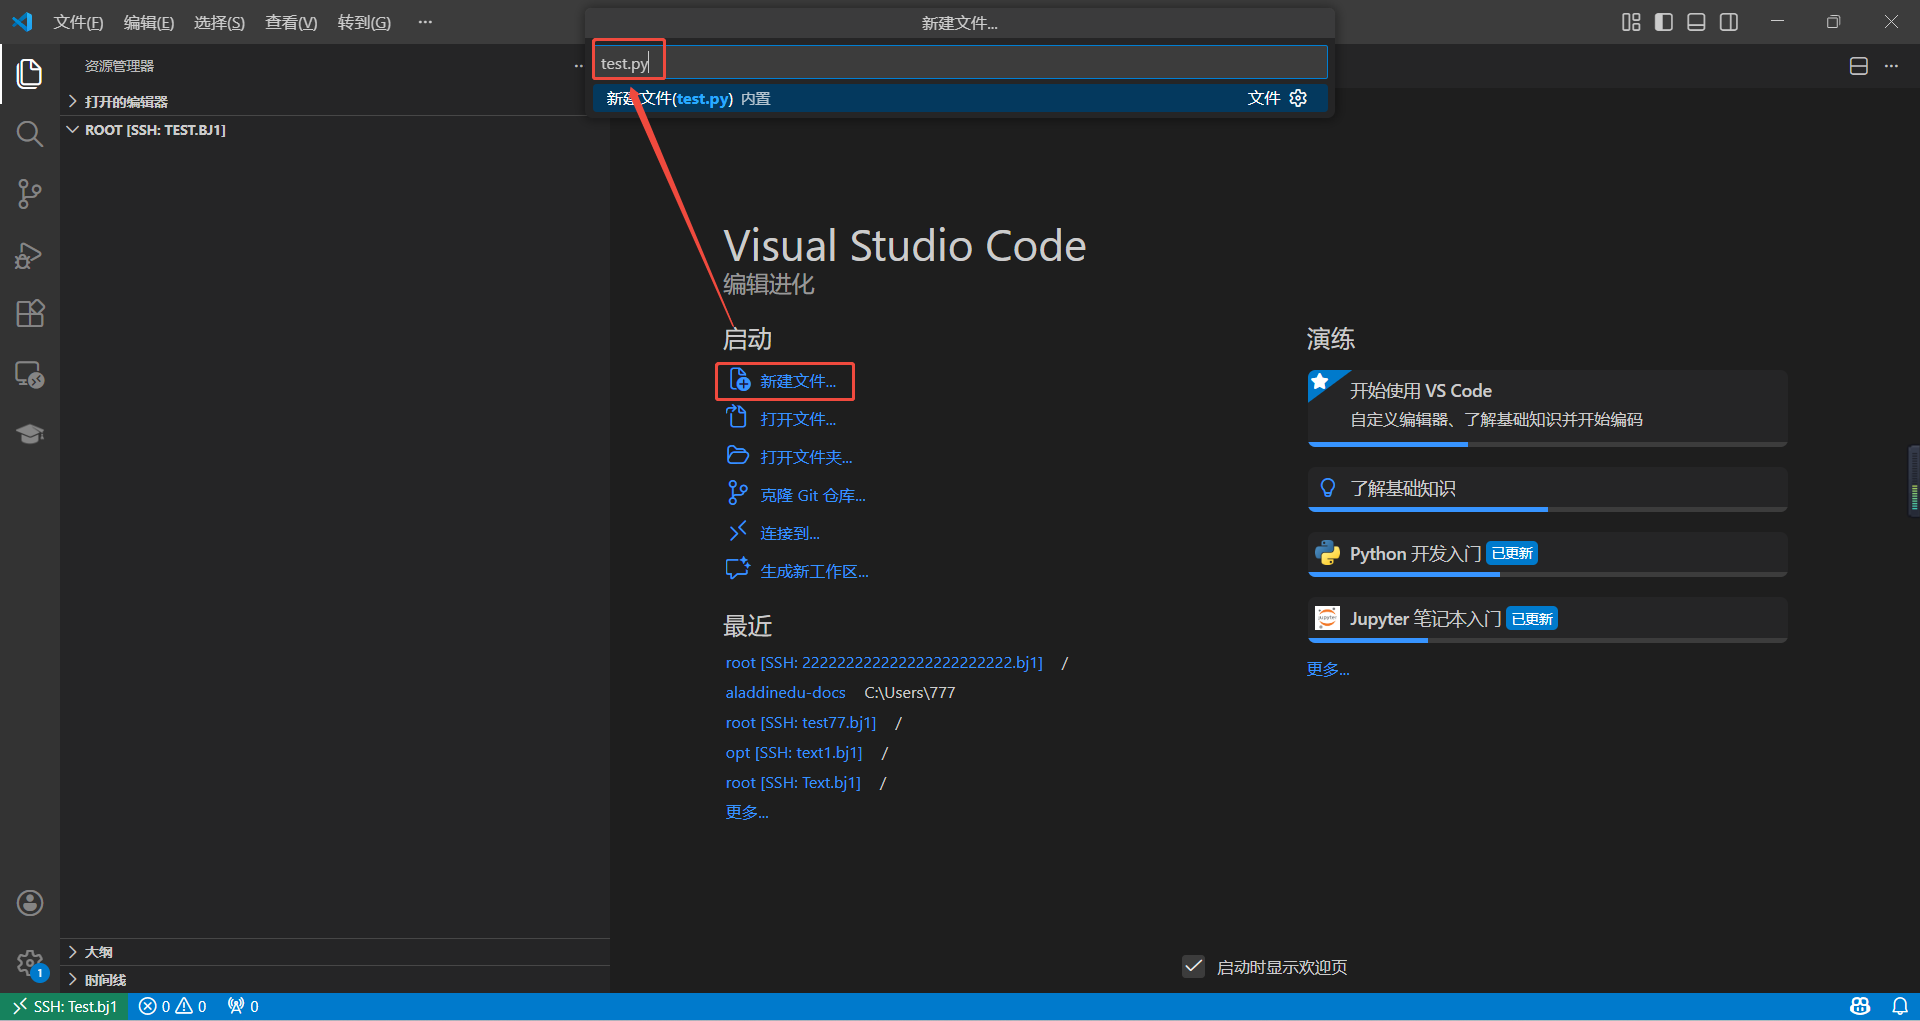Image resolution: width=1920 pixels, height=1021 pixels.
Task: Open the Search view icon
Action: tap(29, 134)
